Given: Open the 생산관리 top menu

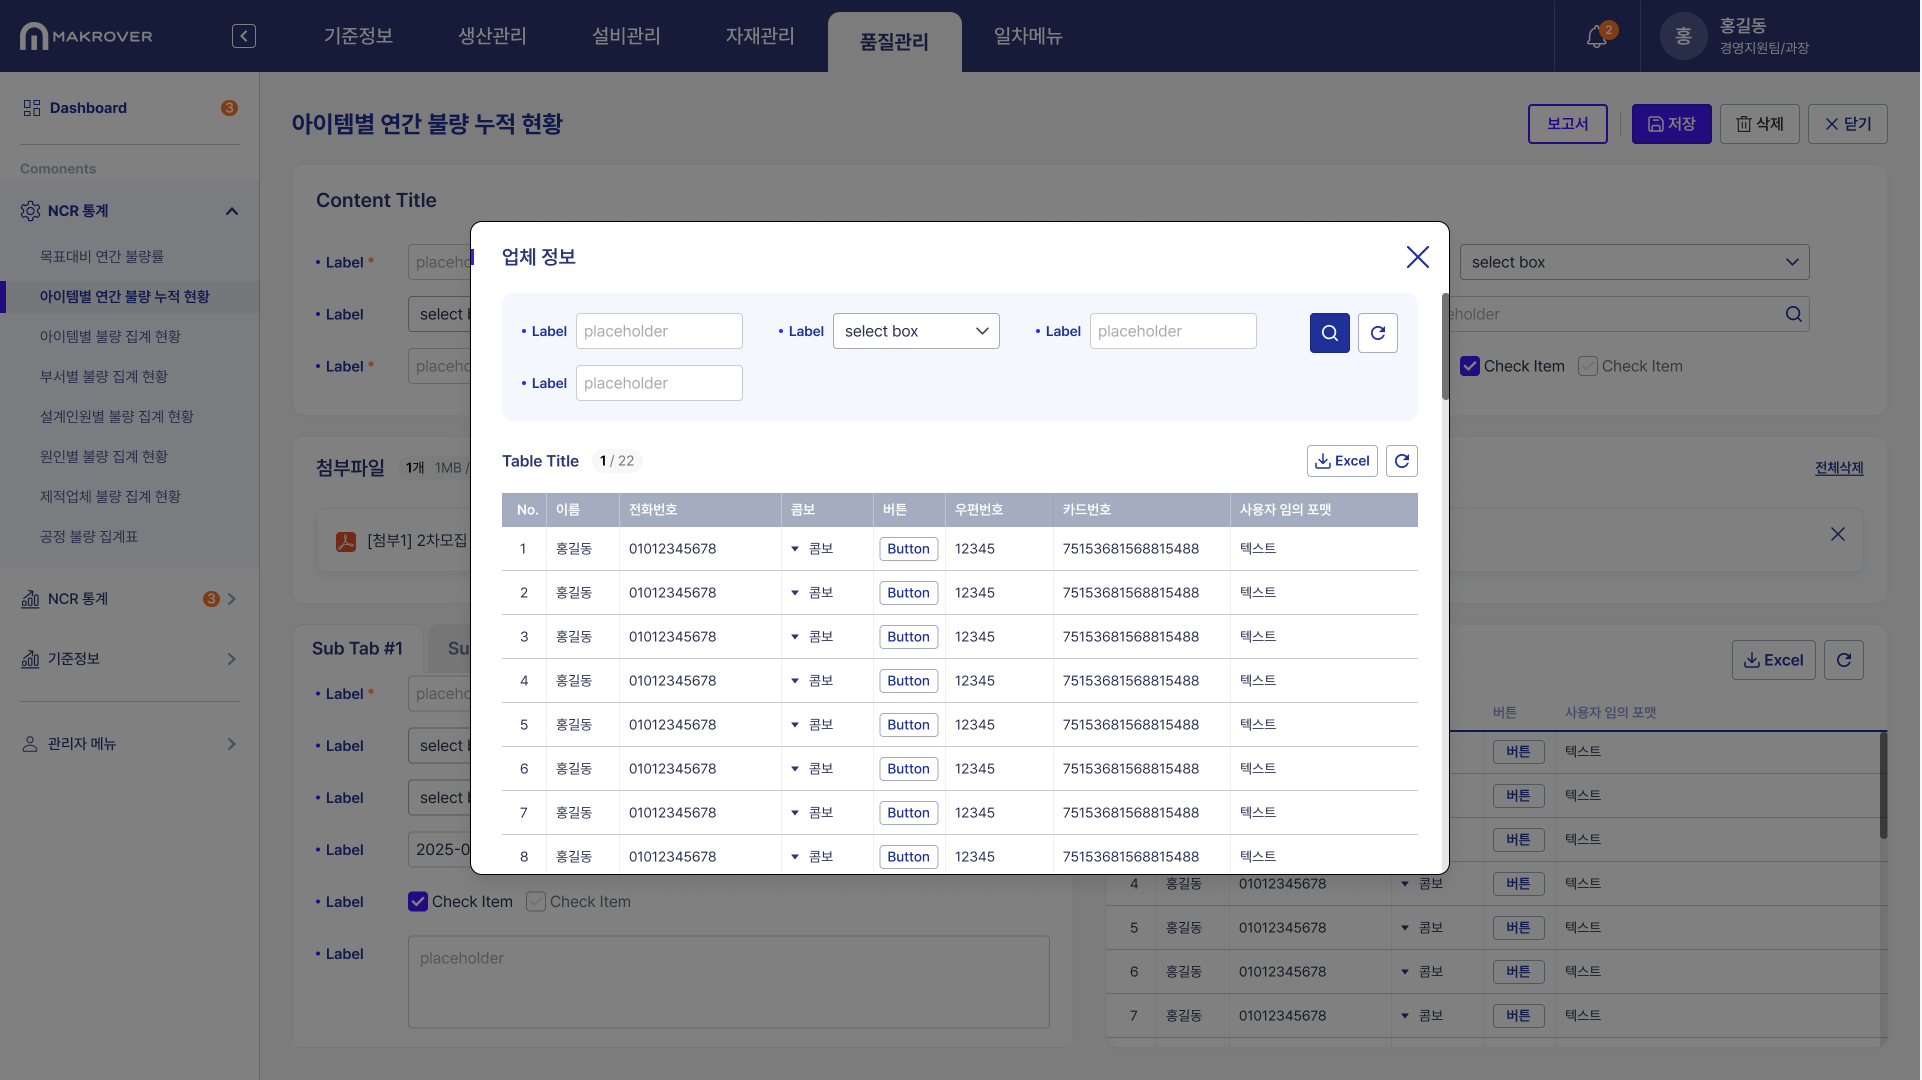Looking at the screenshot, I should 492,36.
